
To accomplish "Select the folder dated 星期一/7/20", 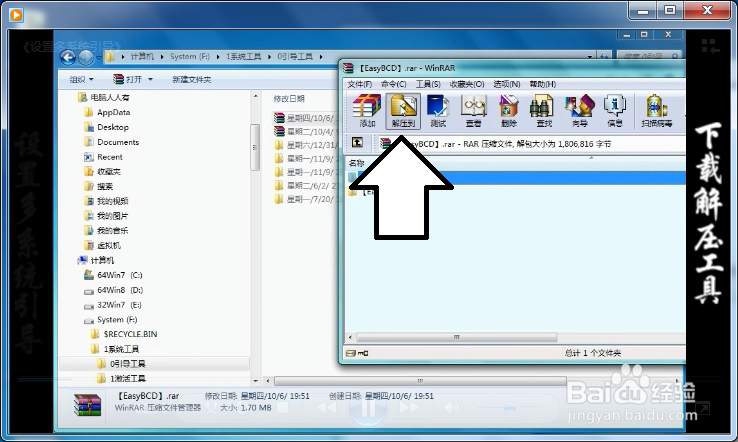I will click(306, 200).
